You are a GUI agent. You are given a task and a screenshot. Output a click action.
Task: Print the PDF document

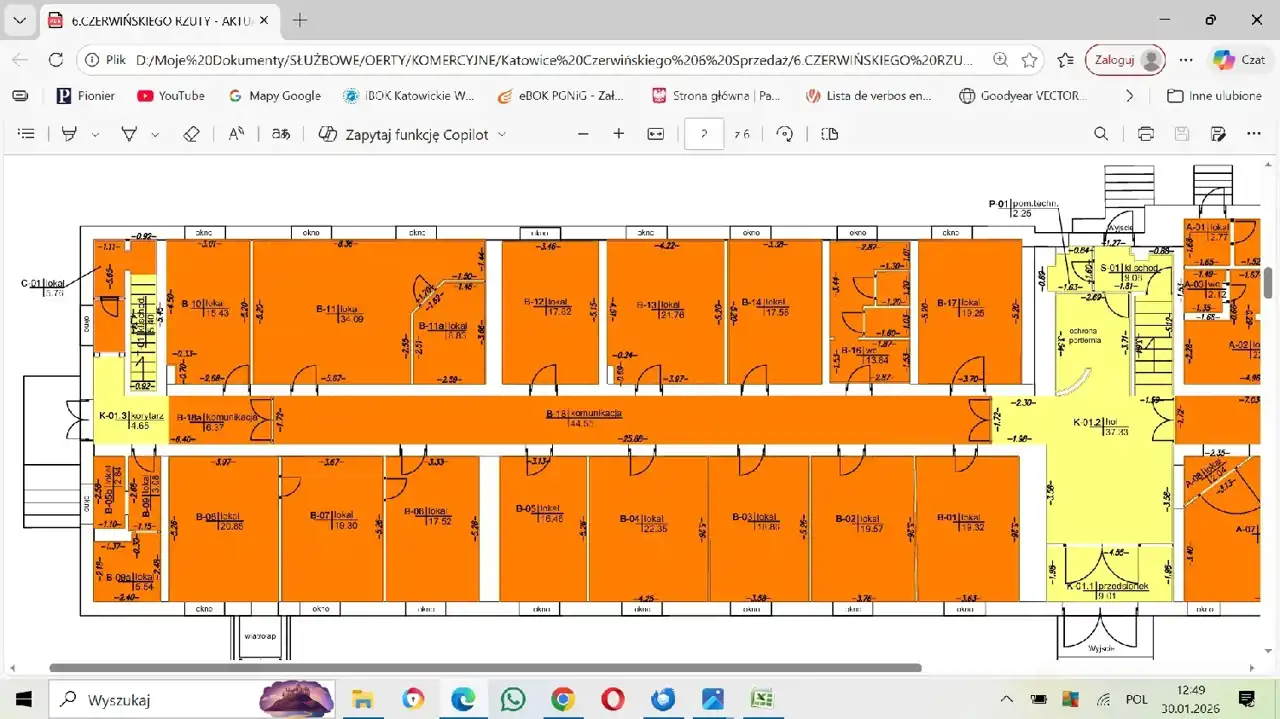(x=1146, y=134)
